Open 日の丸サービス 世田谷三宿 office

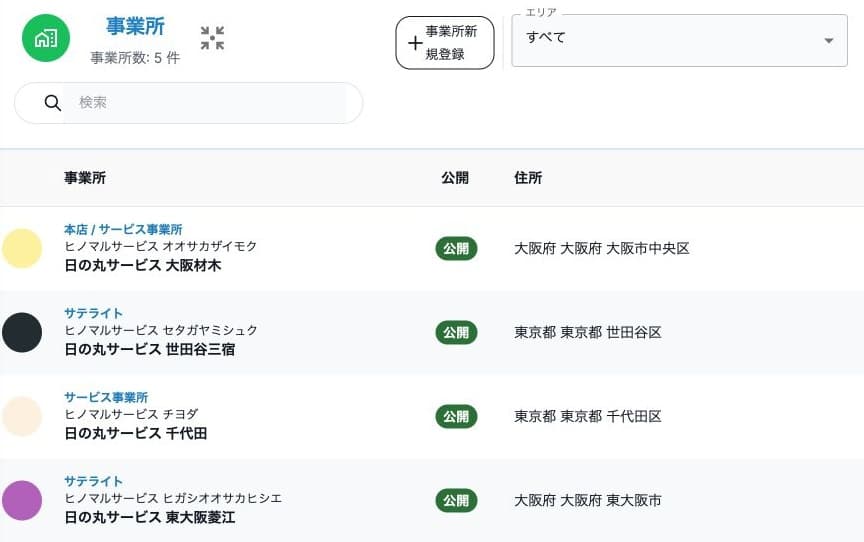tap(150, 349)
